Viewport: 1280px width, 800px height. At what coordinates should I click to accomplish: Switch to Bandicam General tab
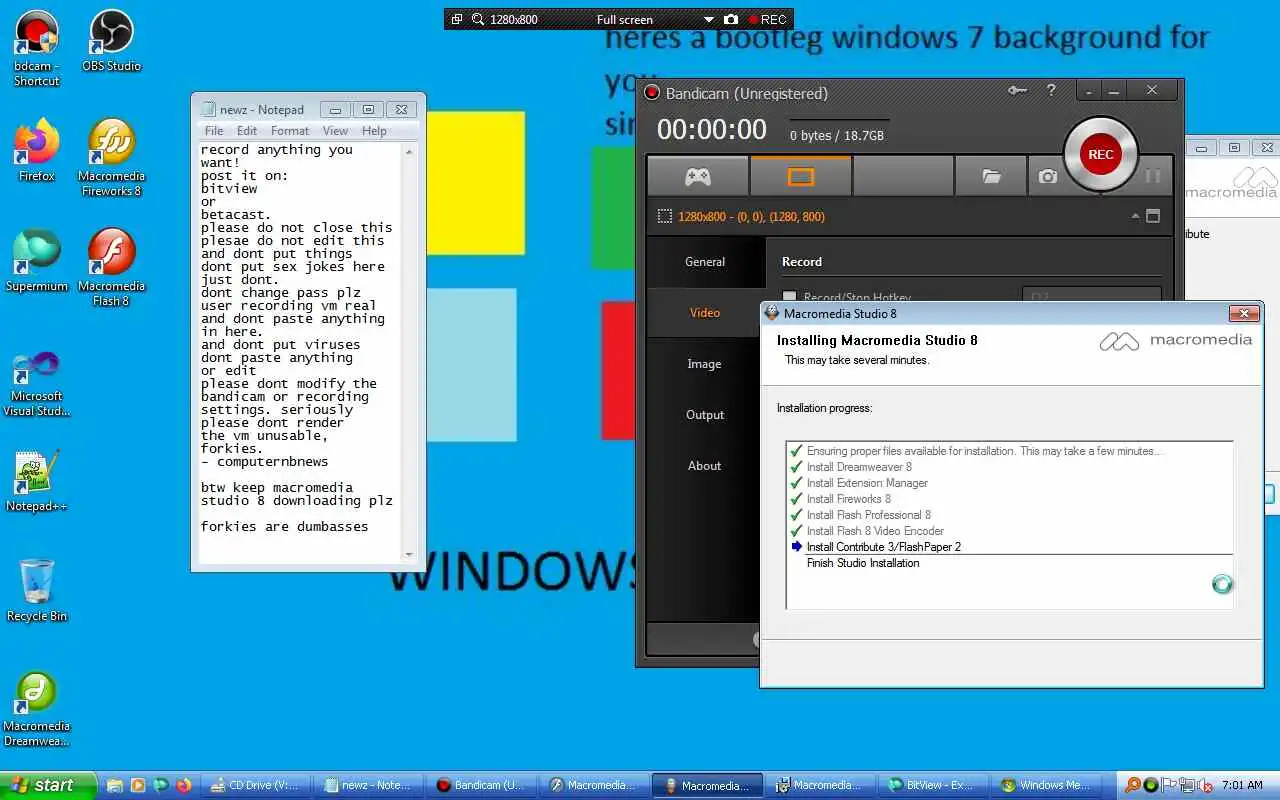click(705, 262)
